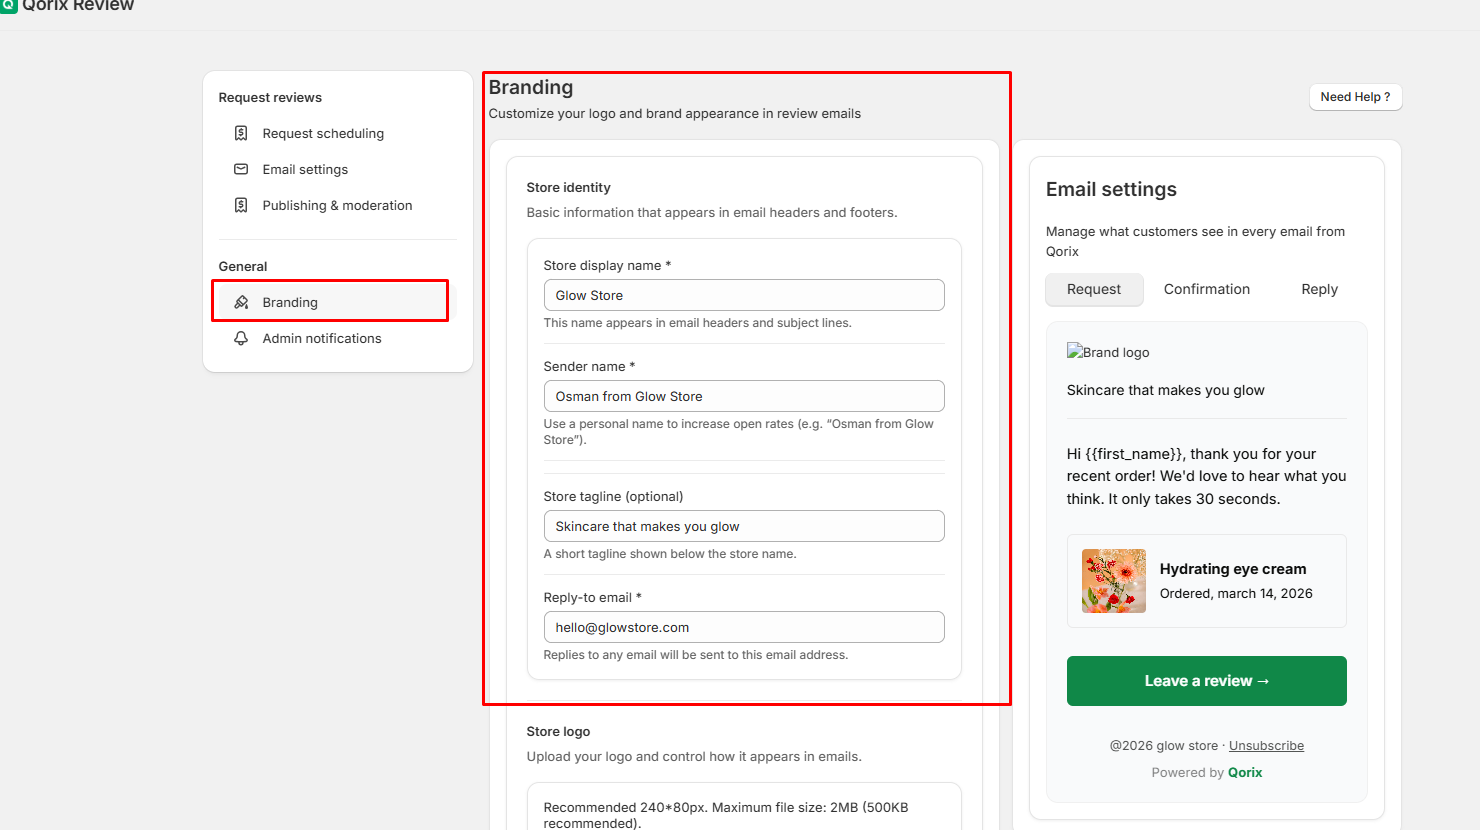Click the Leave a review button
1480x830 pixels.
click(x=1206, y=681)
